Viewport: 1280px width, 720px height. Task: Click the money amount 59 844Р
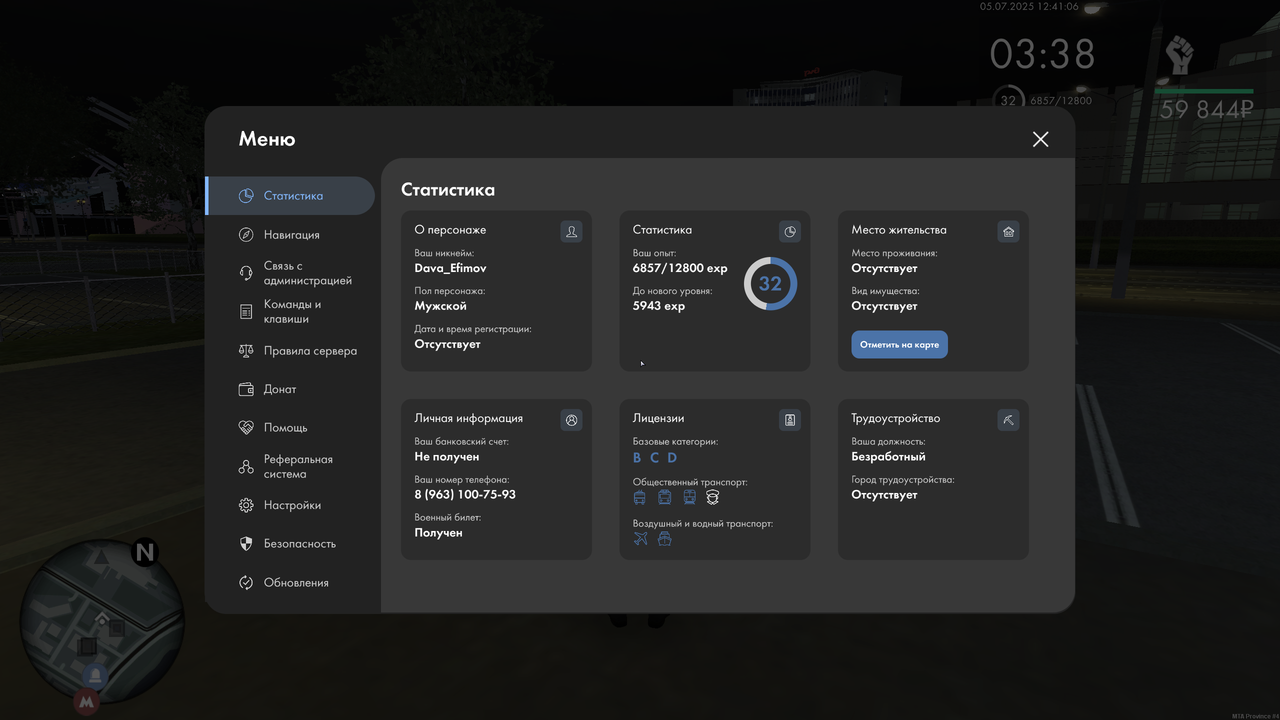(1207, 110)
